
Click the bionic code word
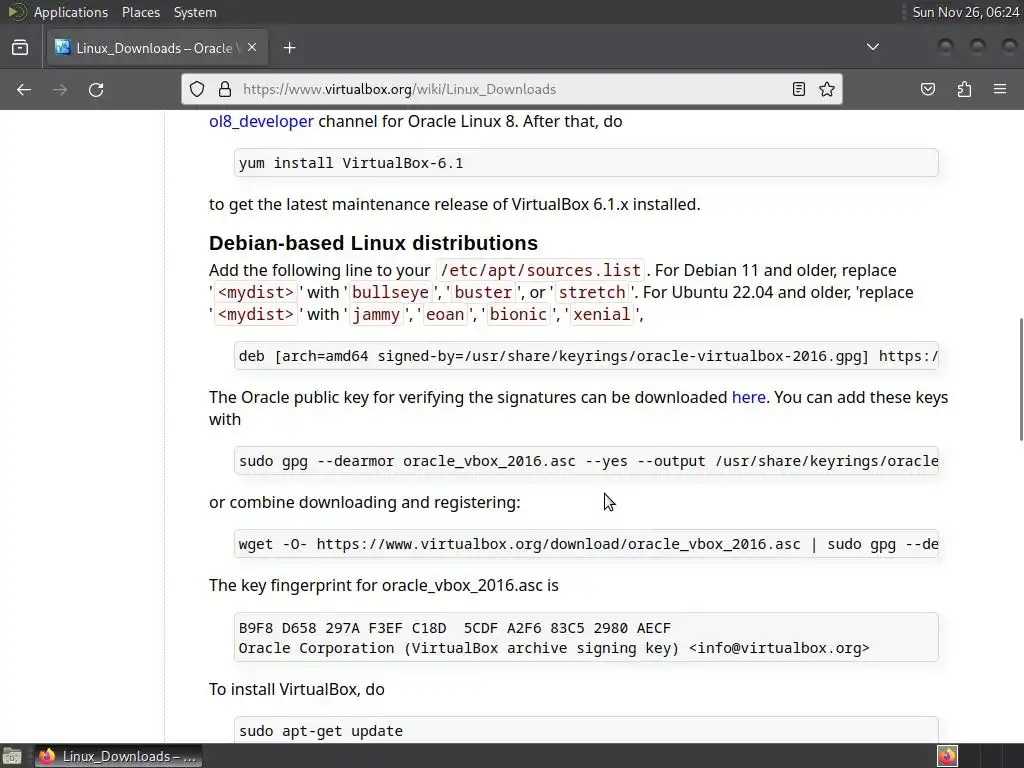(x=518, y=315)
